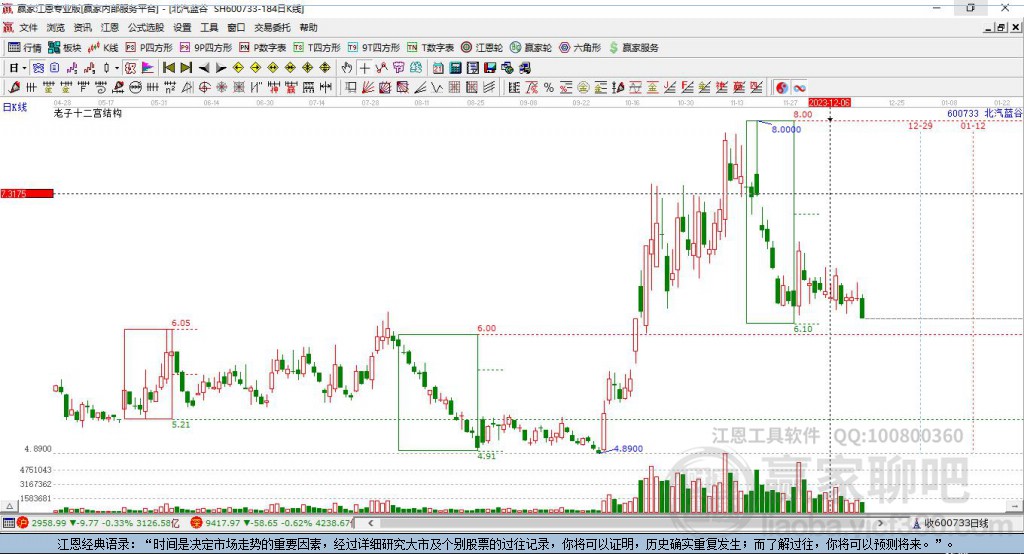
Task: Click the red 7.3175 price label
Action: coord(27,193)
